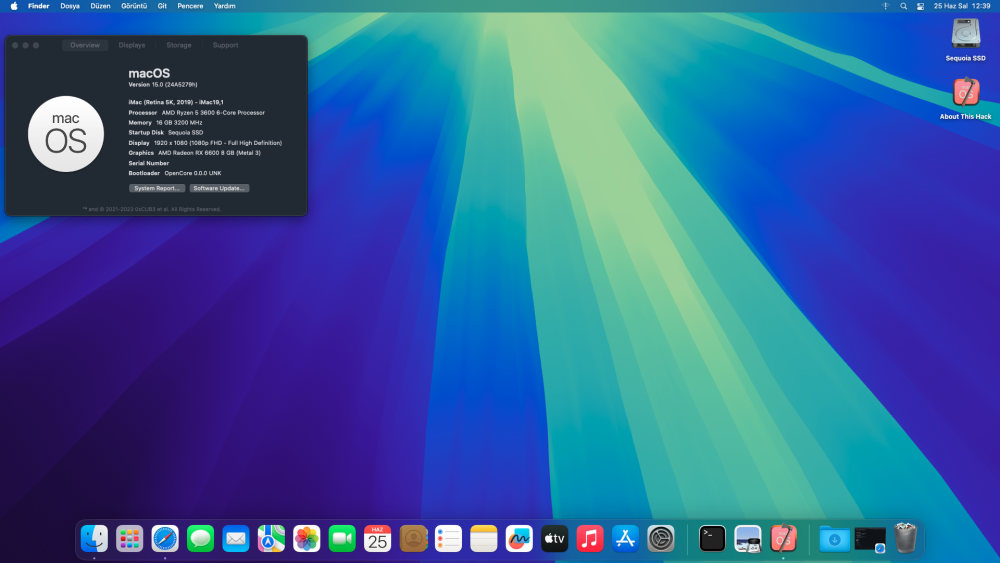Click the Version 15.0 (24A5279h) text

point(163,84)
